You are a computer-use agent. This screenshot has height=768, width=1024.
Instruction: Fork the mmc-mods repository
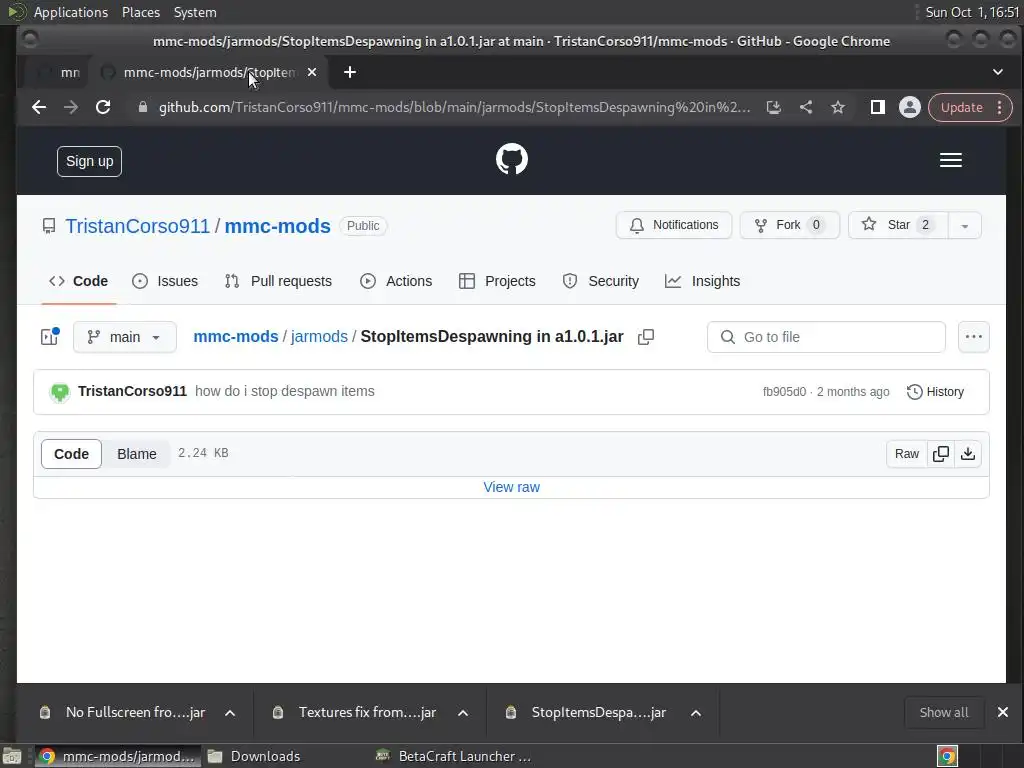790,225
